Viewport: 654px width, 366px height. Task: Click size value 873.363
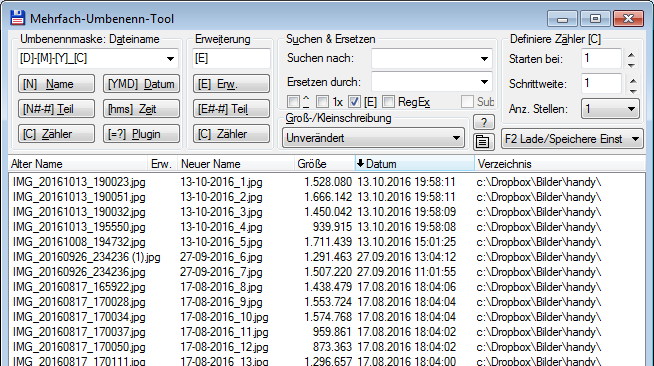click(332, 347)
